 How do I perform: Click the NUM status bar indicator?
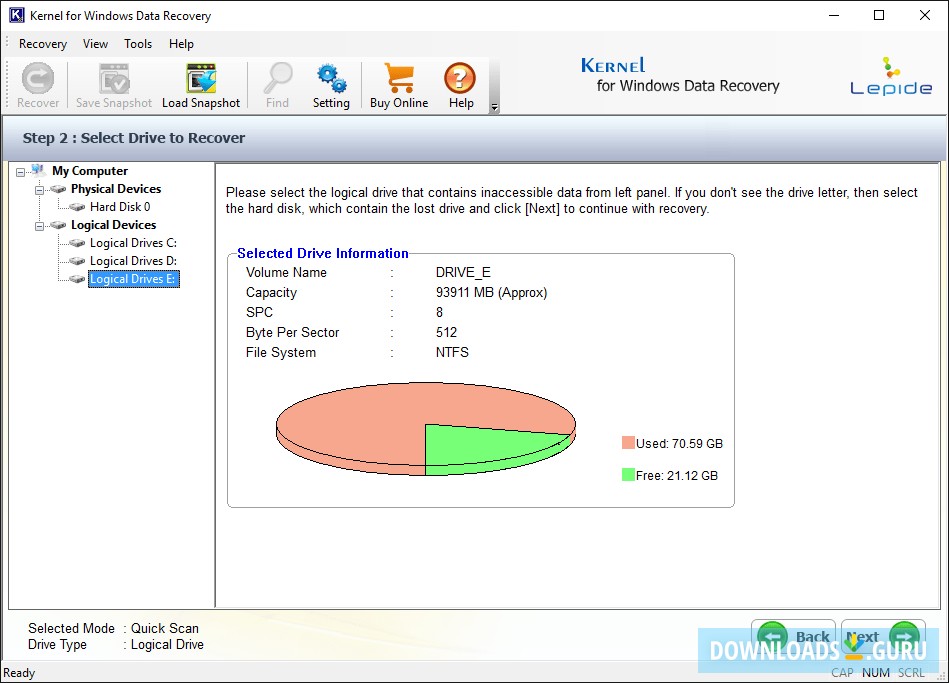(x=876, y=673)
